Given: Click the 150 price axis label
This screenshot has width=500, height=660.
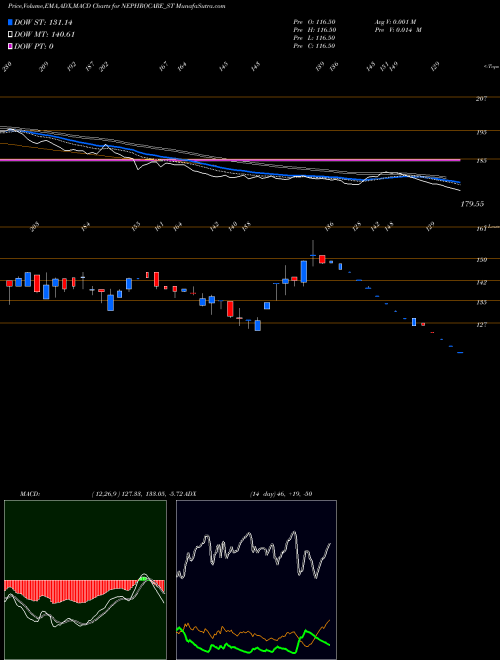Looking at the screenshot, I should click(x=481, y=260).
